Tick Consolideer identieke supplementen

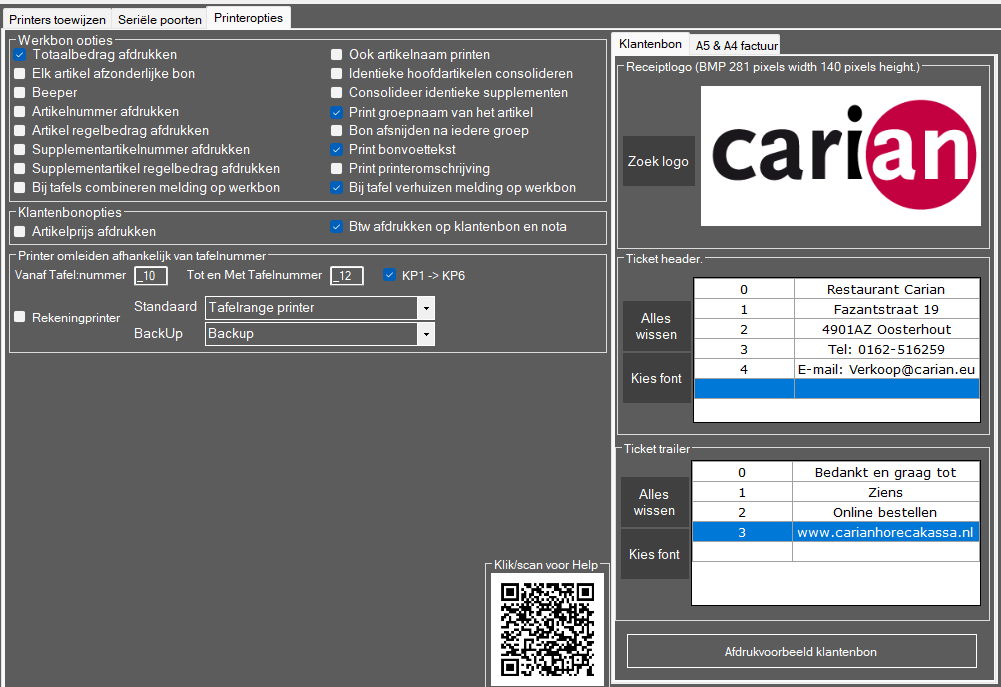pyautogui.click(x=336, y=93)
